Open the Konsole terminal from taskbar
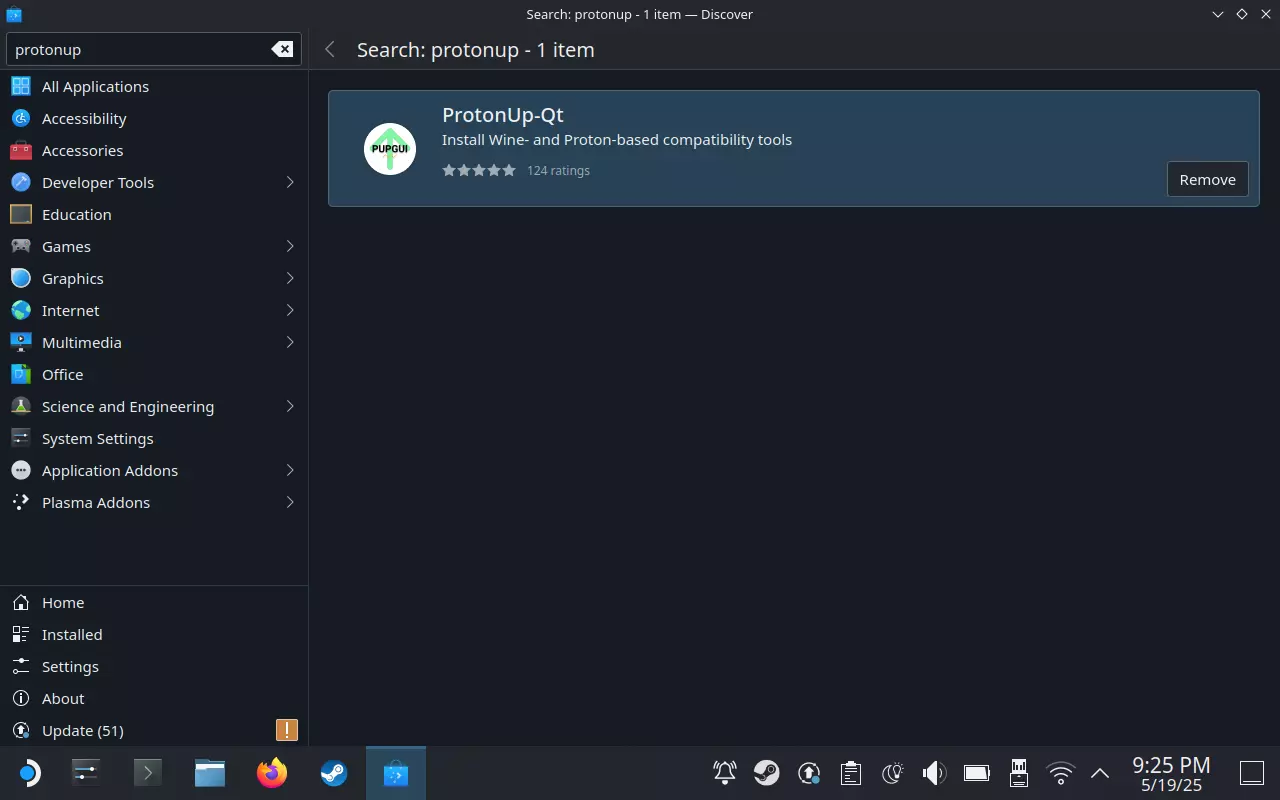 pos(148,773)
